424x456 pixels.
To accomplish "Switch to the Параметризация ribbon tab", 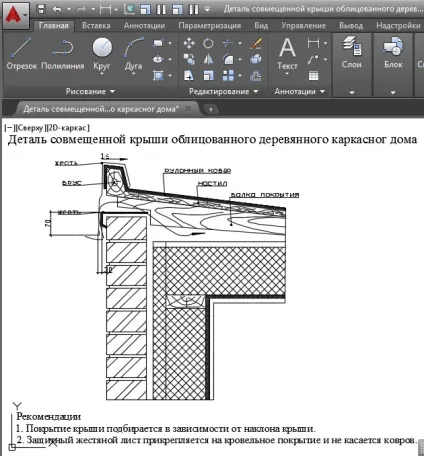I will click(x=209, y=26).
